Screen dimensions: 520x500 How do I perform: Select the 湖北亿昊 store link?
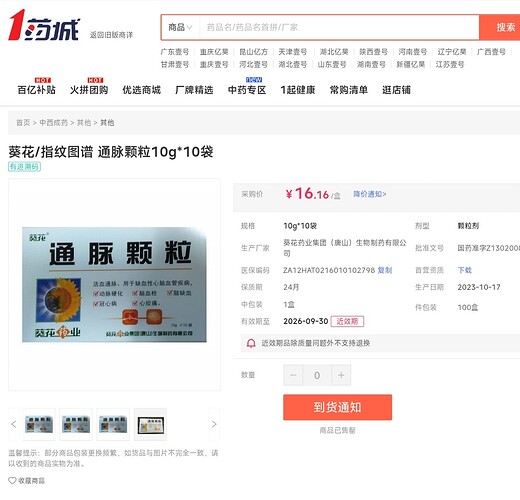(334, 52)
